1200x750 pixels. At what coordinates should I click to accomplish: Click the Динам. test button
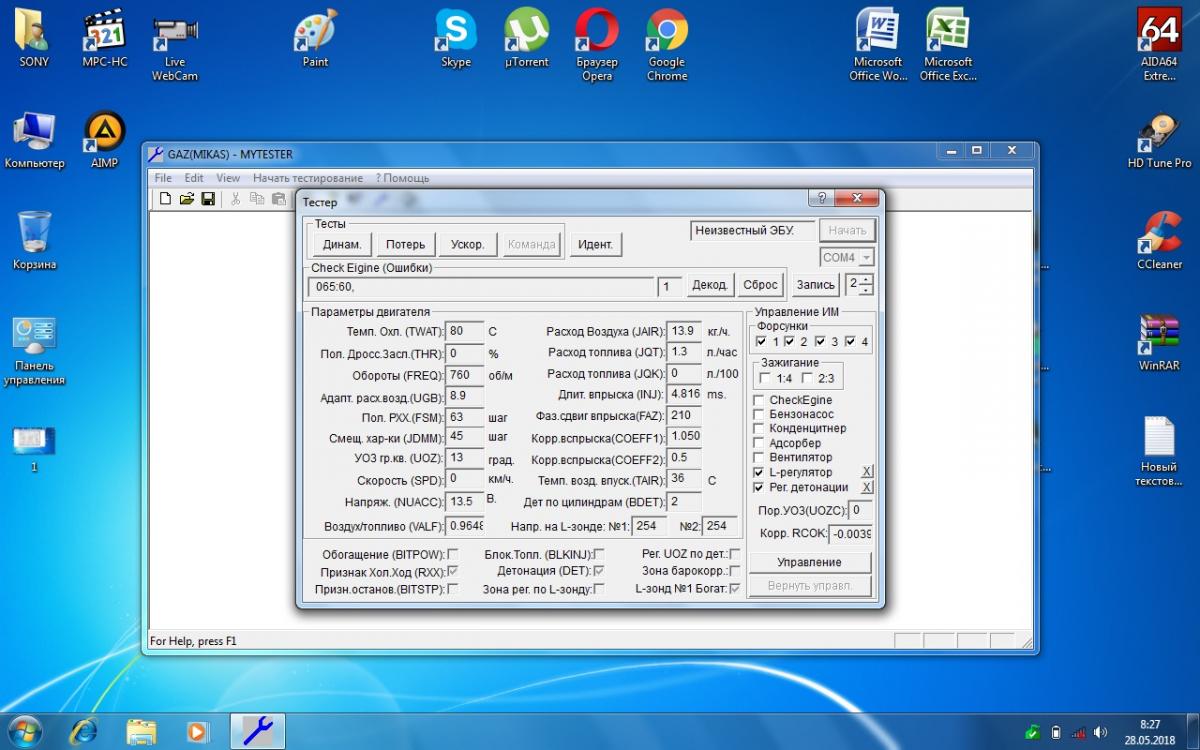[342, 244]
